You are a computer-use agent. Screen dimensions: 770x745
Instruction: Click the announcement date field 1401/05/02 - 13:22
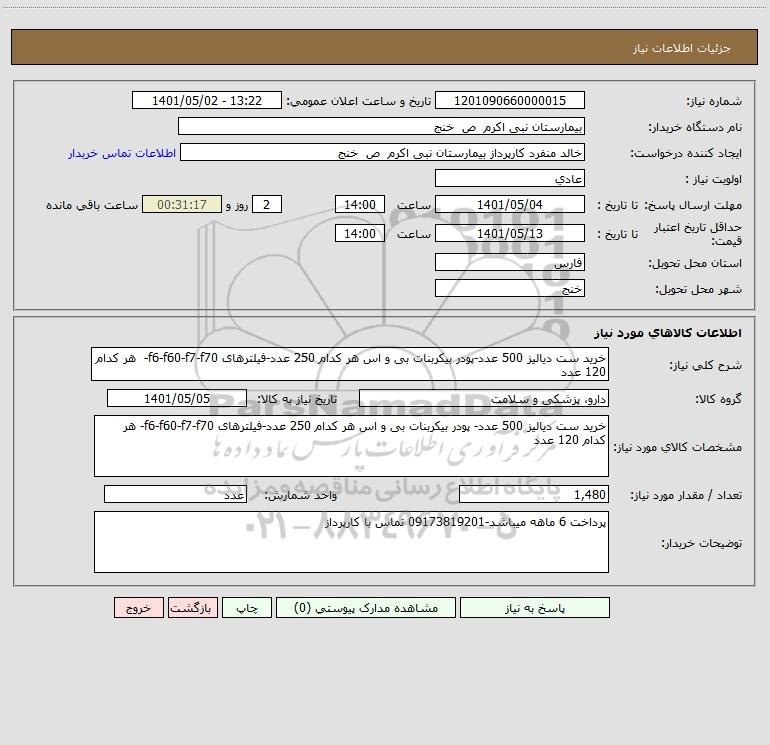(x=207, y=100)
